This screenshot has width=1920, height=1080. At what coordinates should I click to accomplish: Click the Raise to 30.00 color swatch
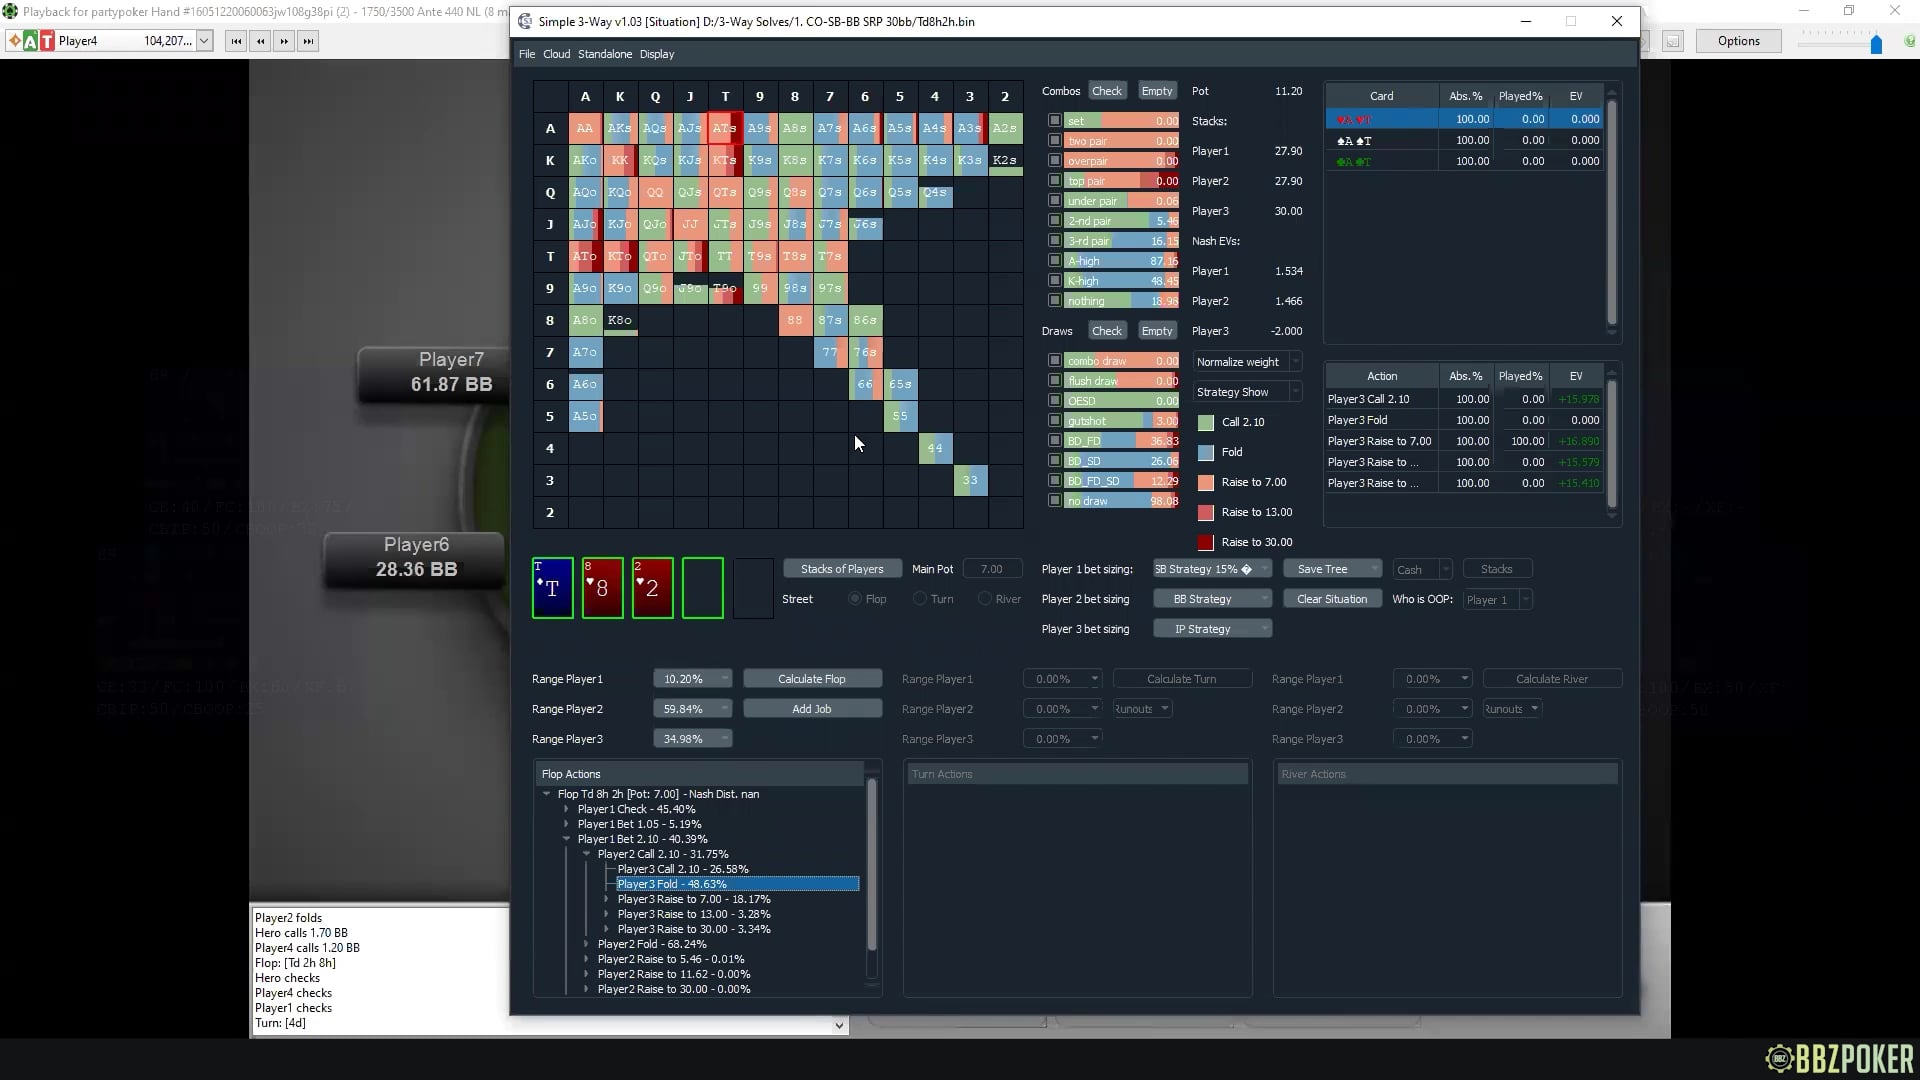click(x=1206, y=542)
